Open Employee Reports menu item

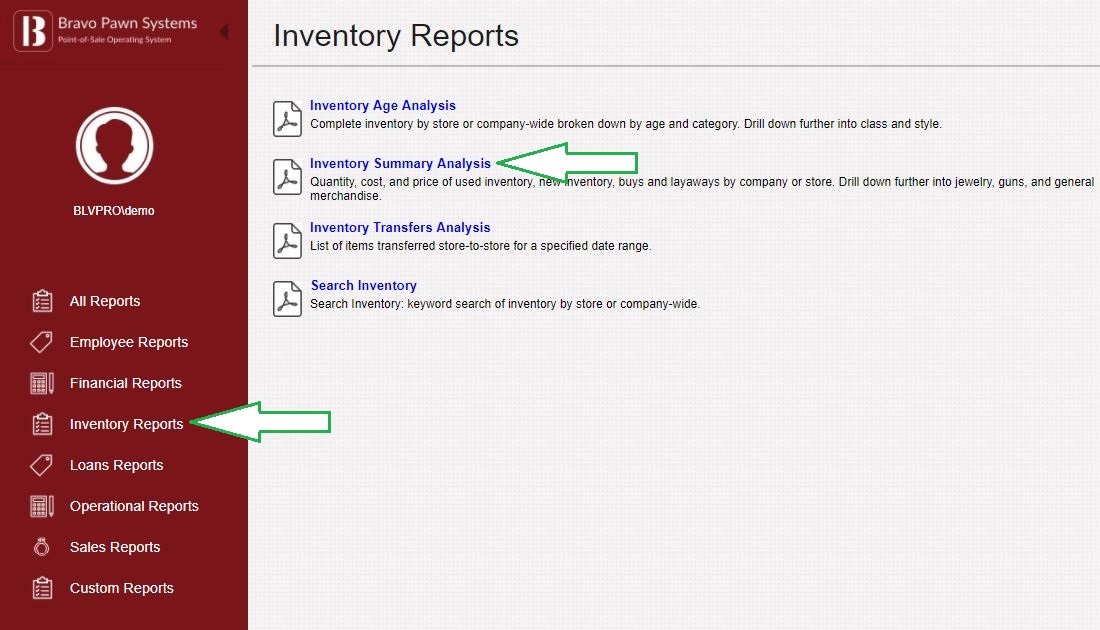[129, 342]
